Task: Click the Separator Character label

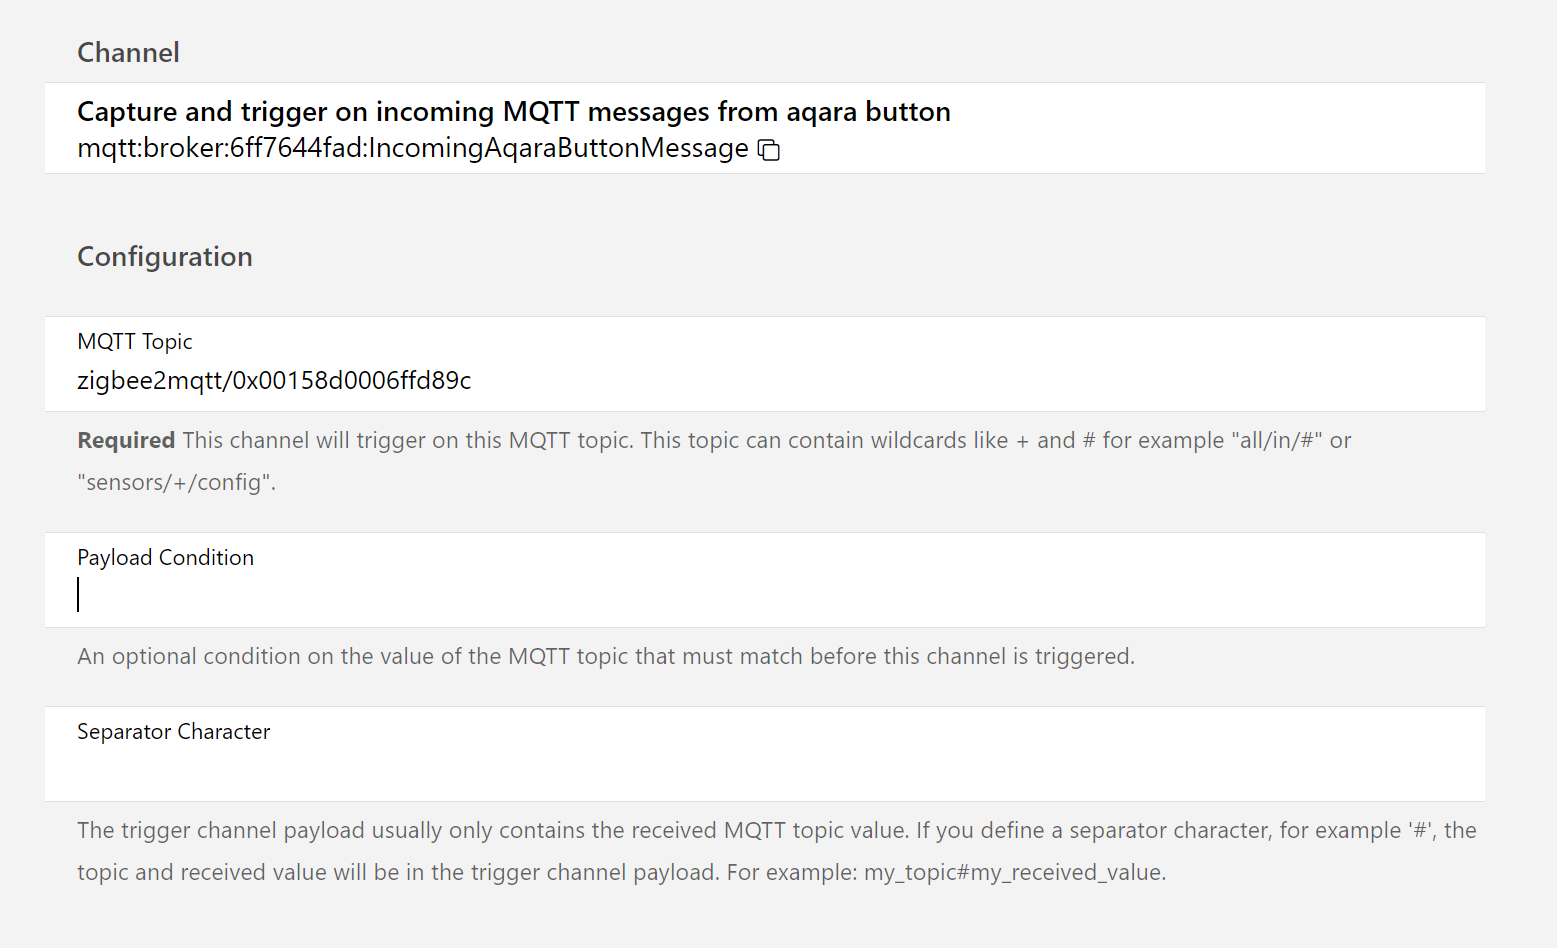Action: (x=173, y=732)
